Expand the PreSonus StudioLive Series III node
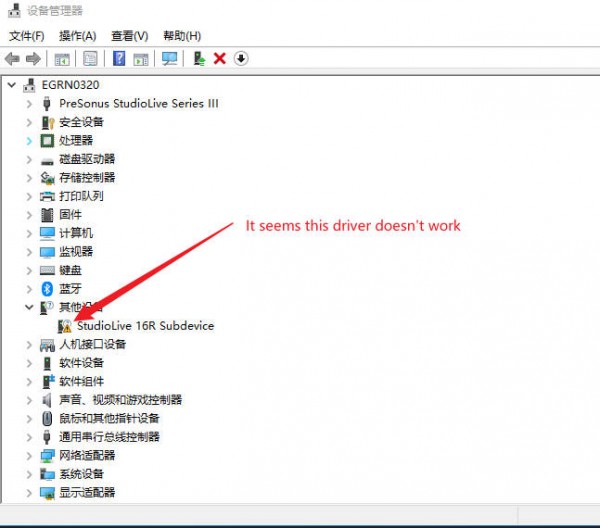 coord(30,103)
